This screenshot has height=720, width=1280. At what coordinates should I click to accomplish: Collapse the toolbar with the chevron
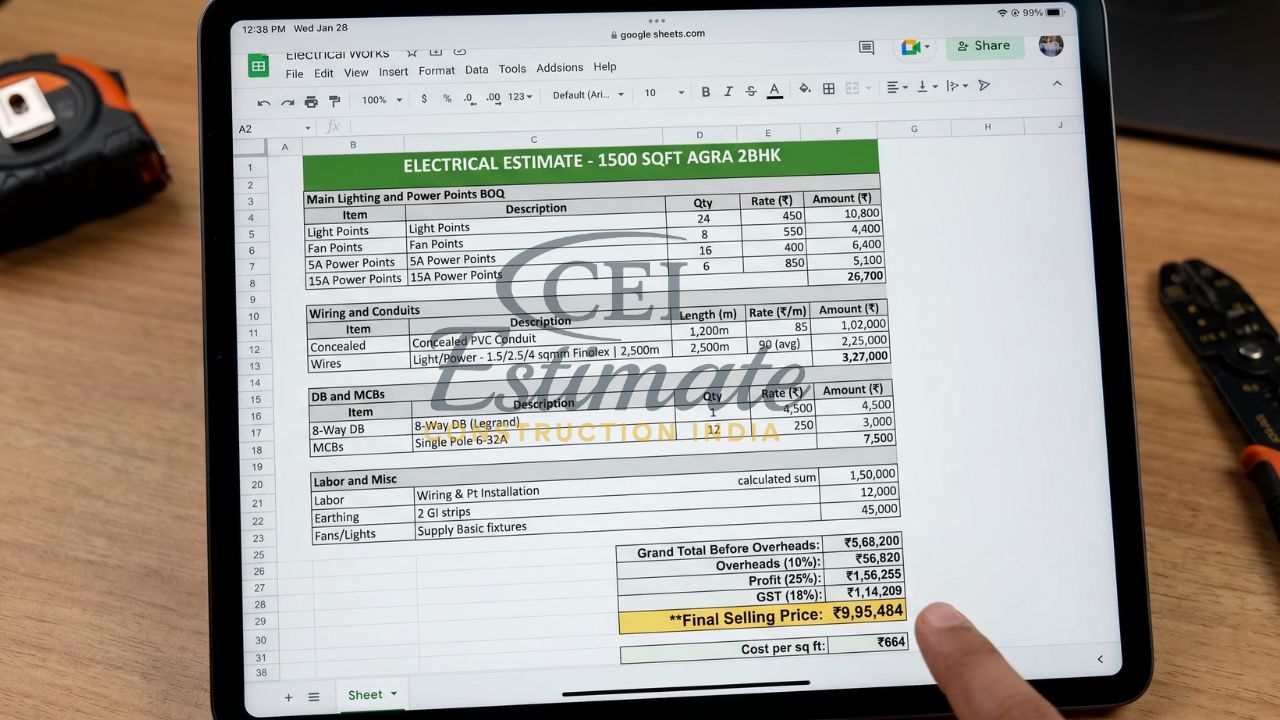coord(1057,84)
